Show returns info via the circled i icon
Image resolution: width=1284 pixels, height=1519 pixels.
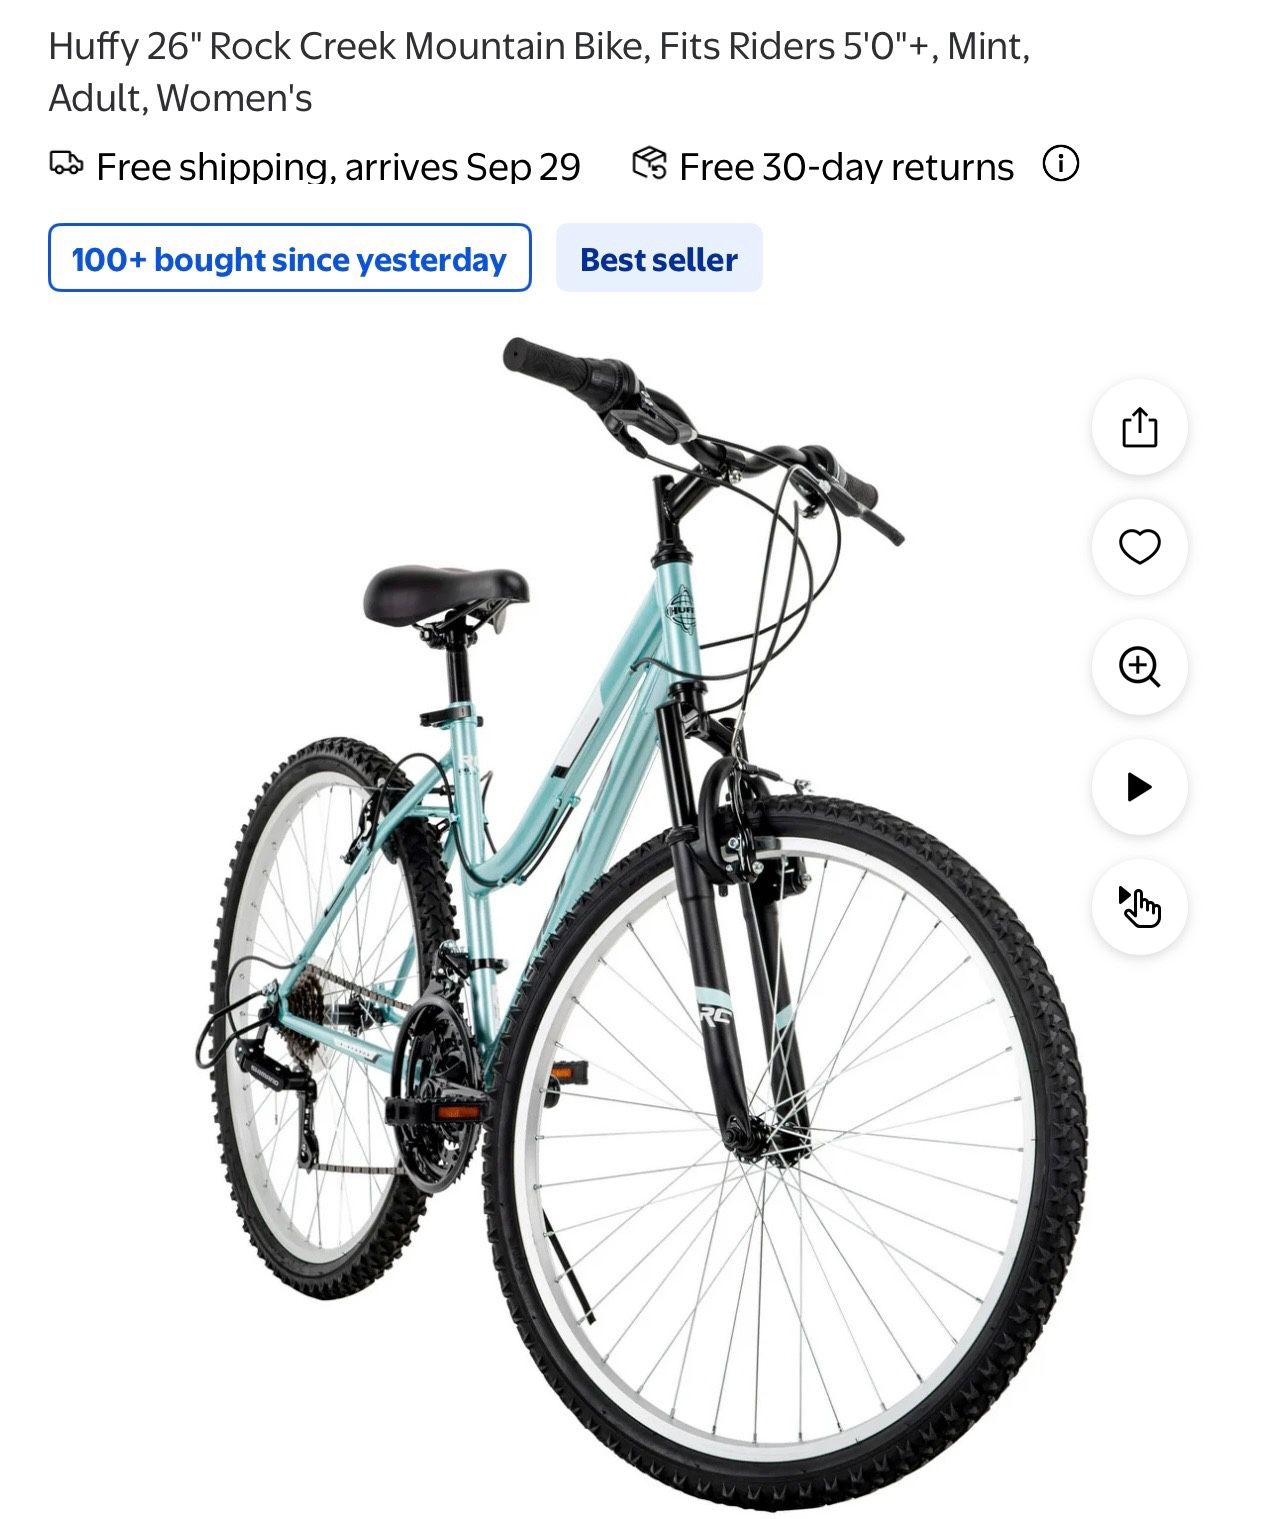1061,163
